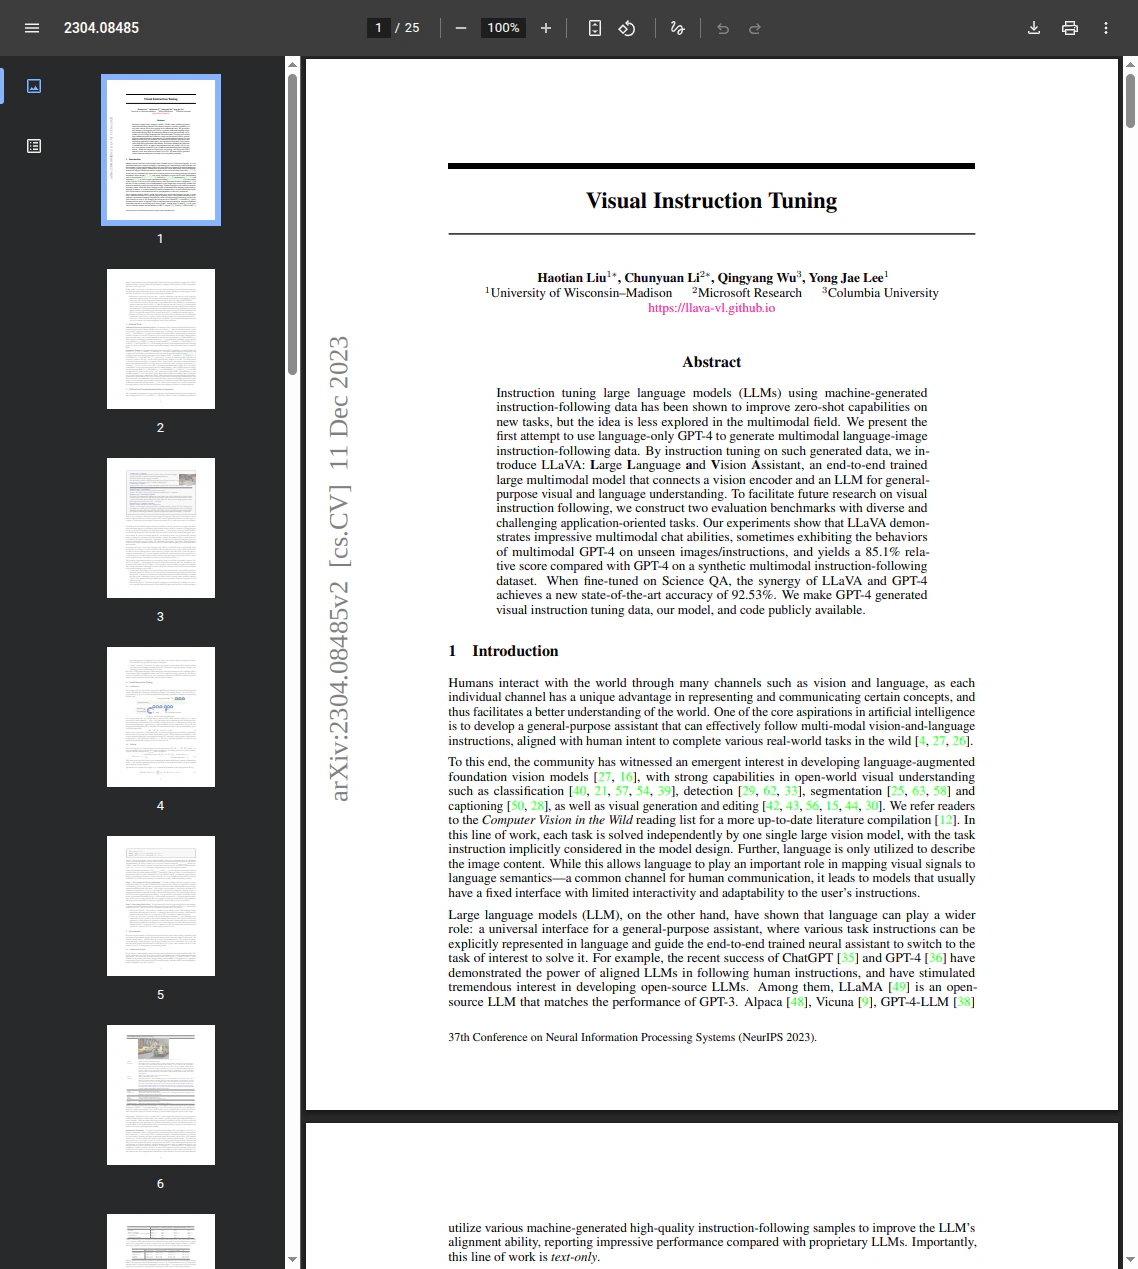Select the page 3 thumbnail

[x=160, y=527]
